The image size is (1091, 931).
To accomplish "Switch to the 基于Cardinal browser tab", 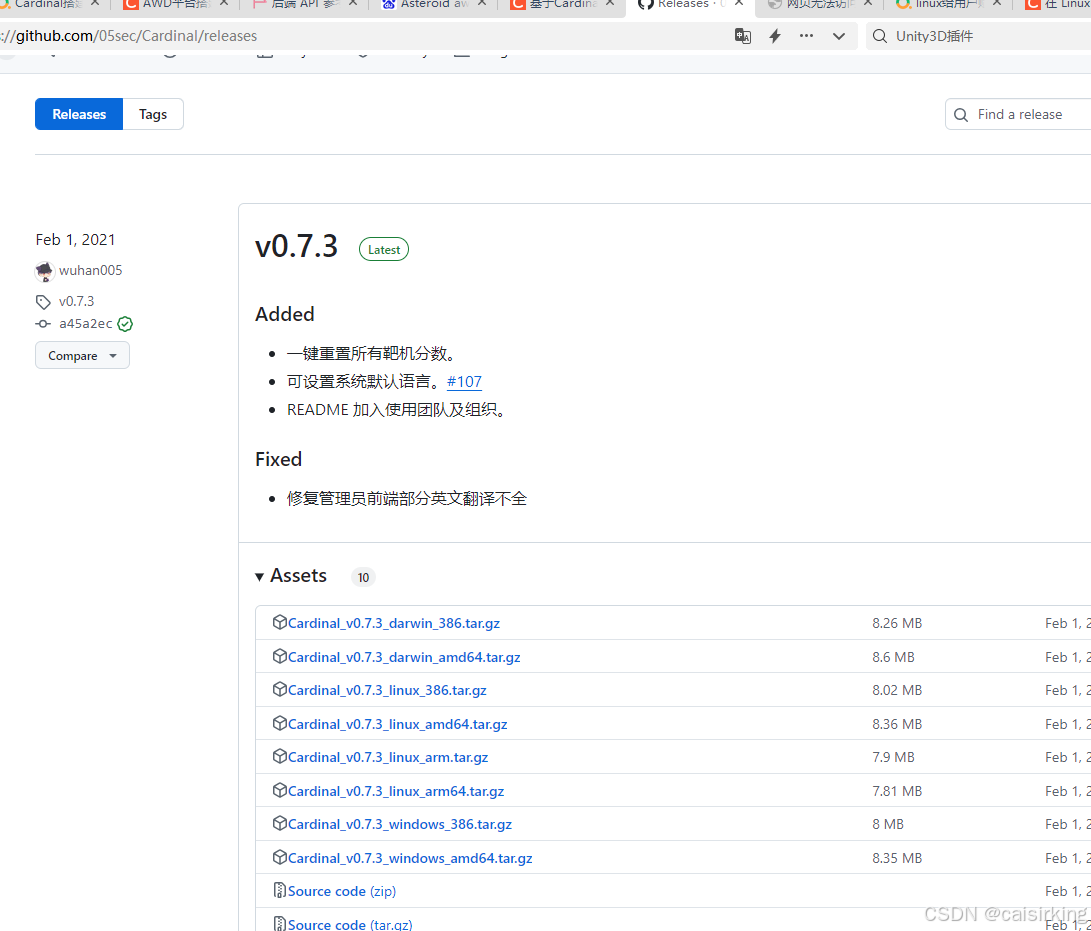I will [562, 5].
